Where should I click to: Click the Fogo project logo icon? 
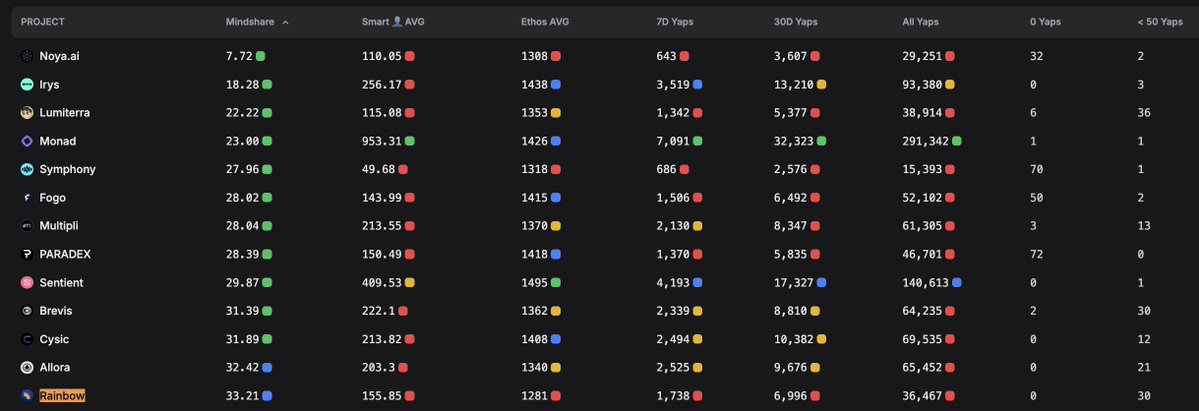click(27, 197)
